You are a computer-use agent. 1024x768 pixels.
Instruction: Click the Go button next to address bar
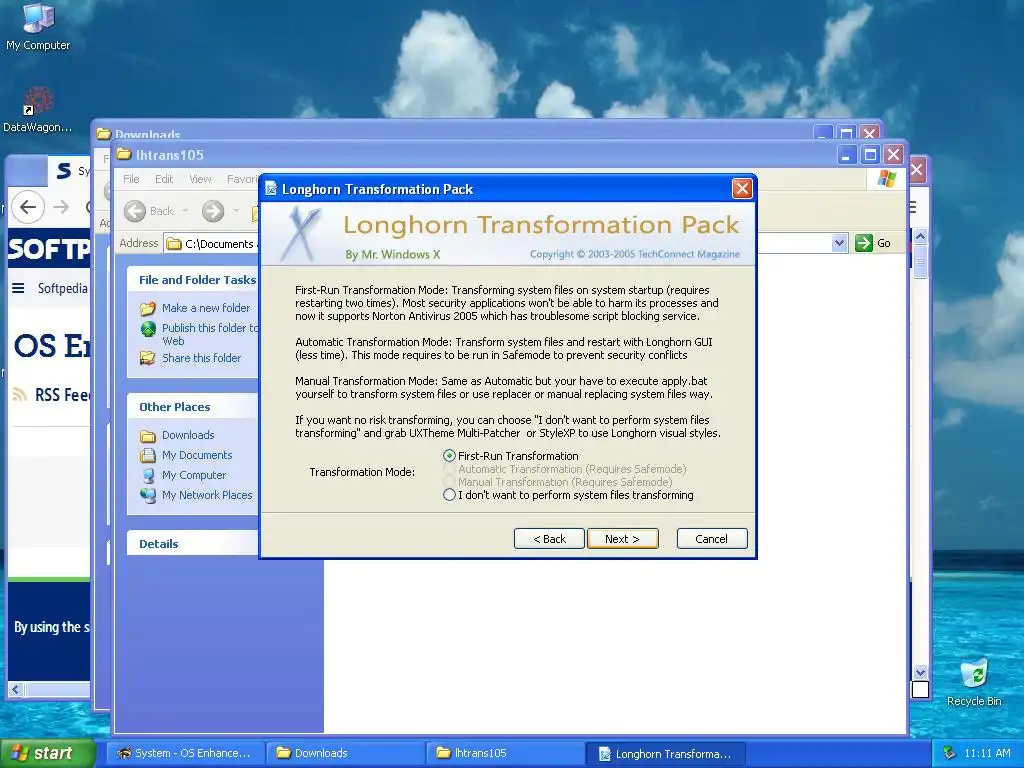[874, 243]
